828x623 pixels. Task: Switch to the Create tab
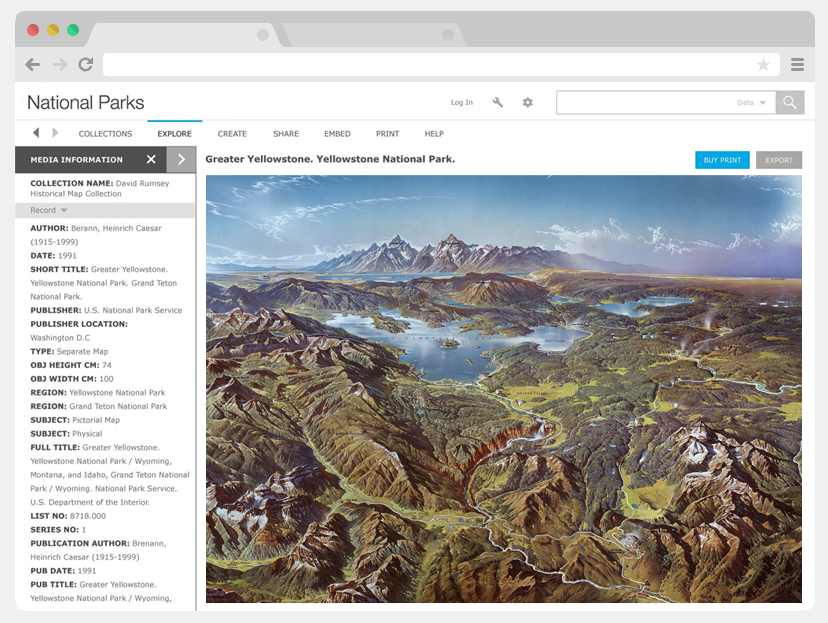click(232, 134)
